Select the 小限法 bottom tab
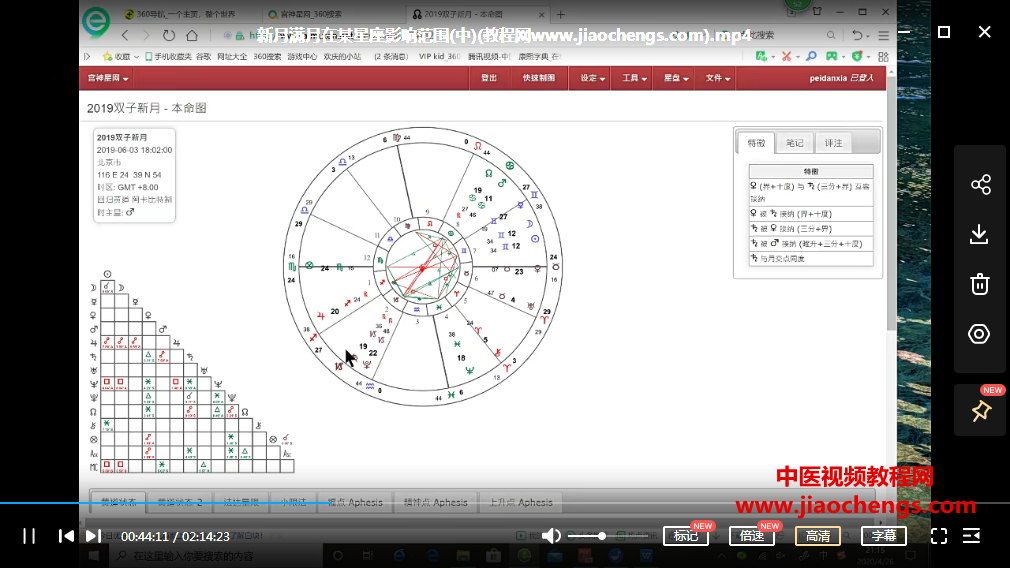1010x568 pixels. click(x=293, y=502)
